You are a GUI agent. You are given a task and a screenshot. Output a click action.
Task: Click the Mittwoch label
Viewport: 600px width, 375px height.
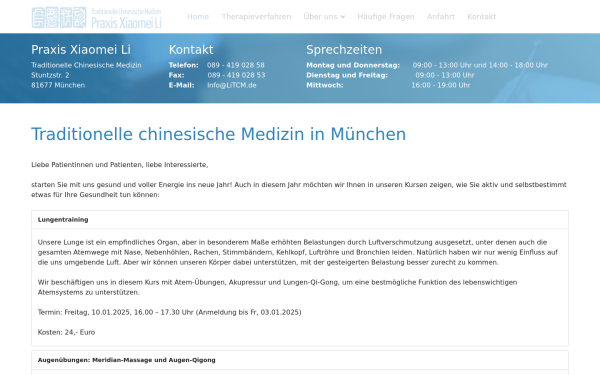(324, 85)
